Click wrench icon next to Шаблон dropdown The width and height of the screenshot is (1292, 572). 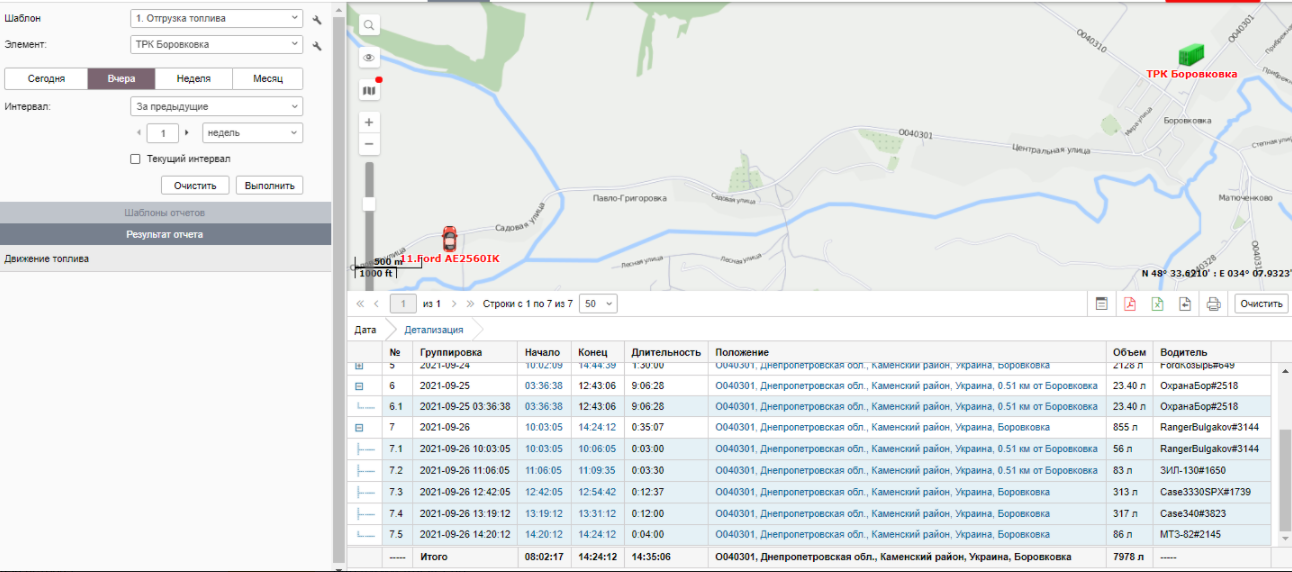pyautogui.click(x=317, y=19)
